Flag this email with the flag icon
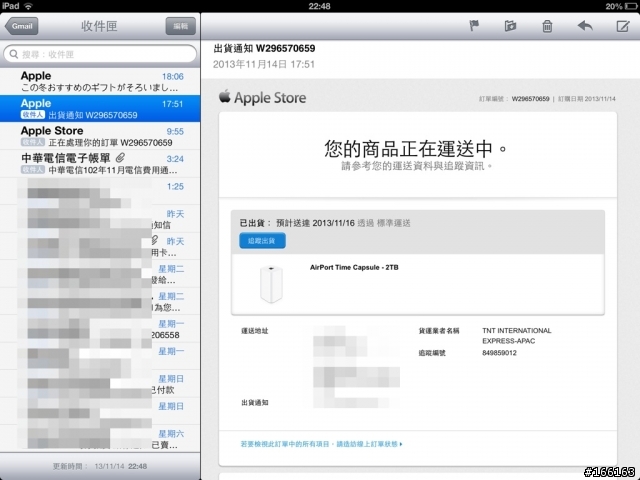The width and height of the screenshot is (640, 480). 473,26
